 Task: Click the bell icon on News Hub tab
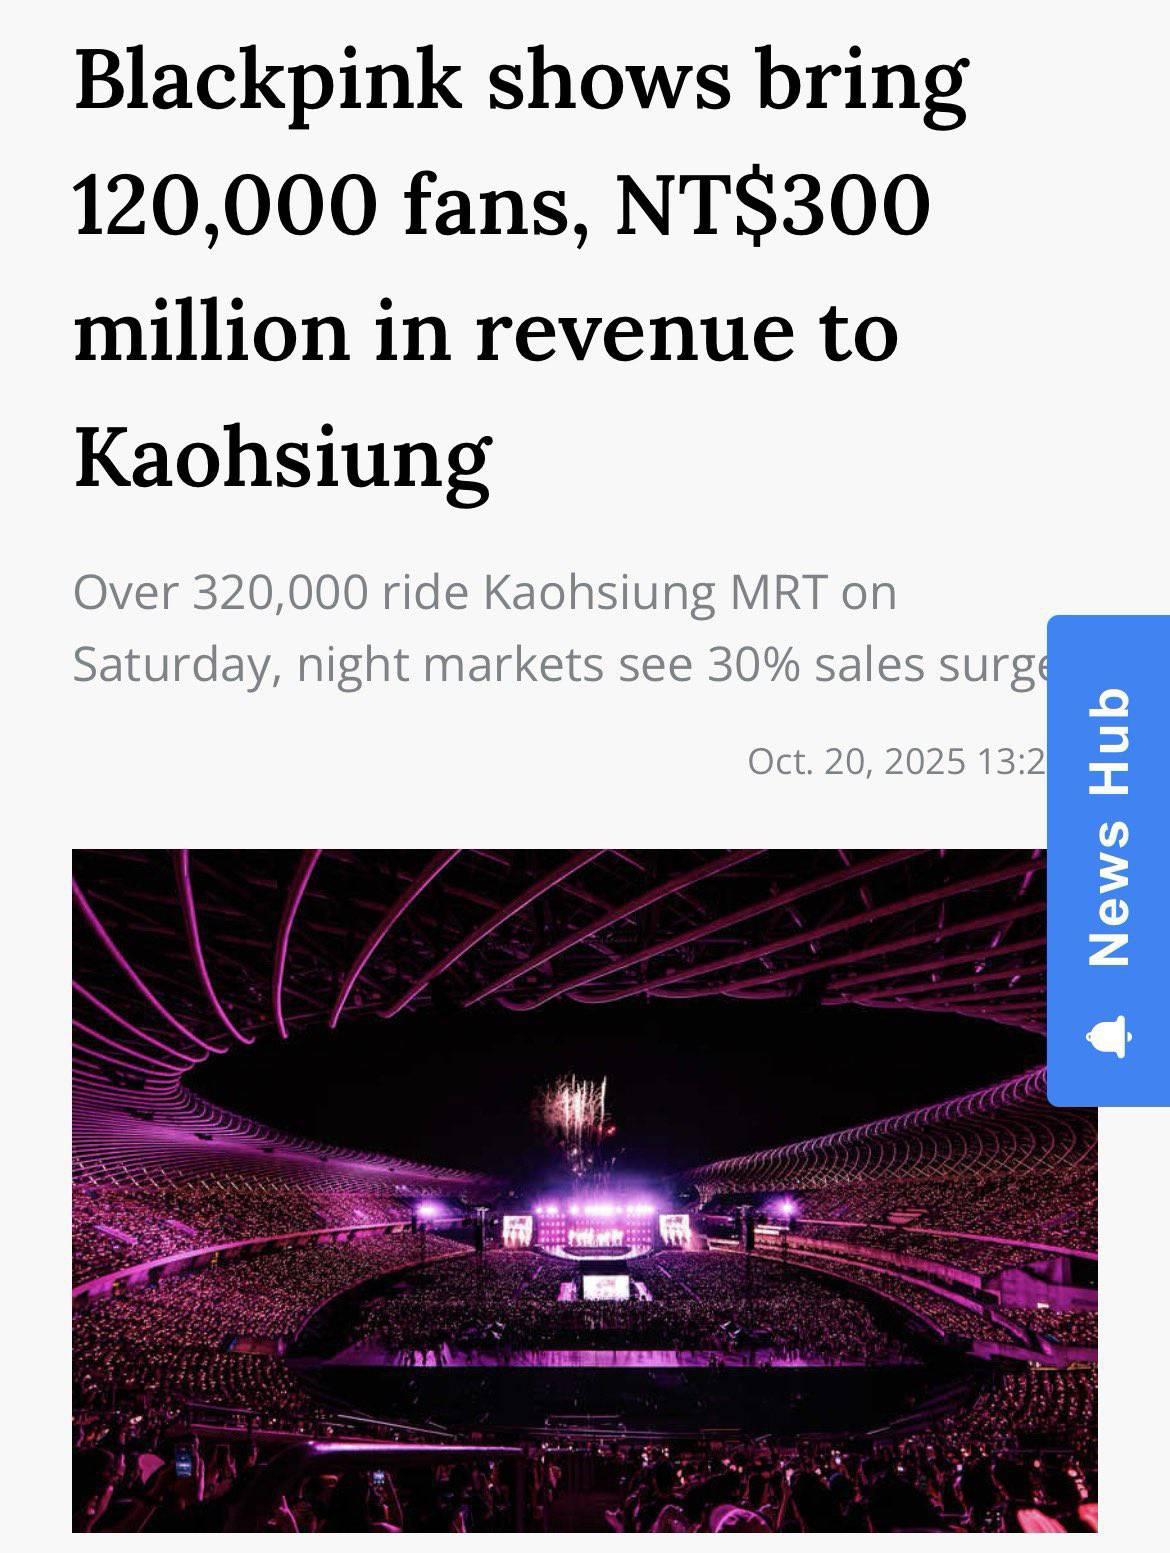1108,1037
